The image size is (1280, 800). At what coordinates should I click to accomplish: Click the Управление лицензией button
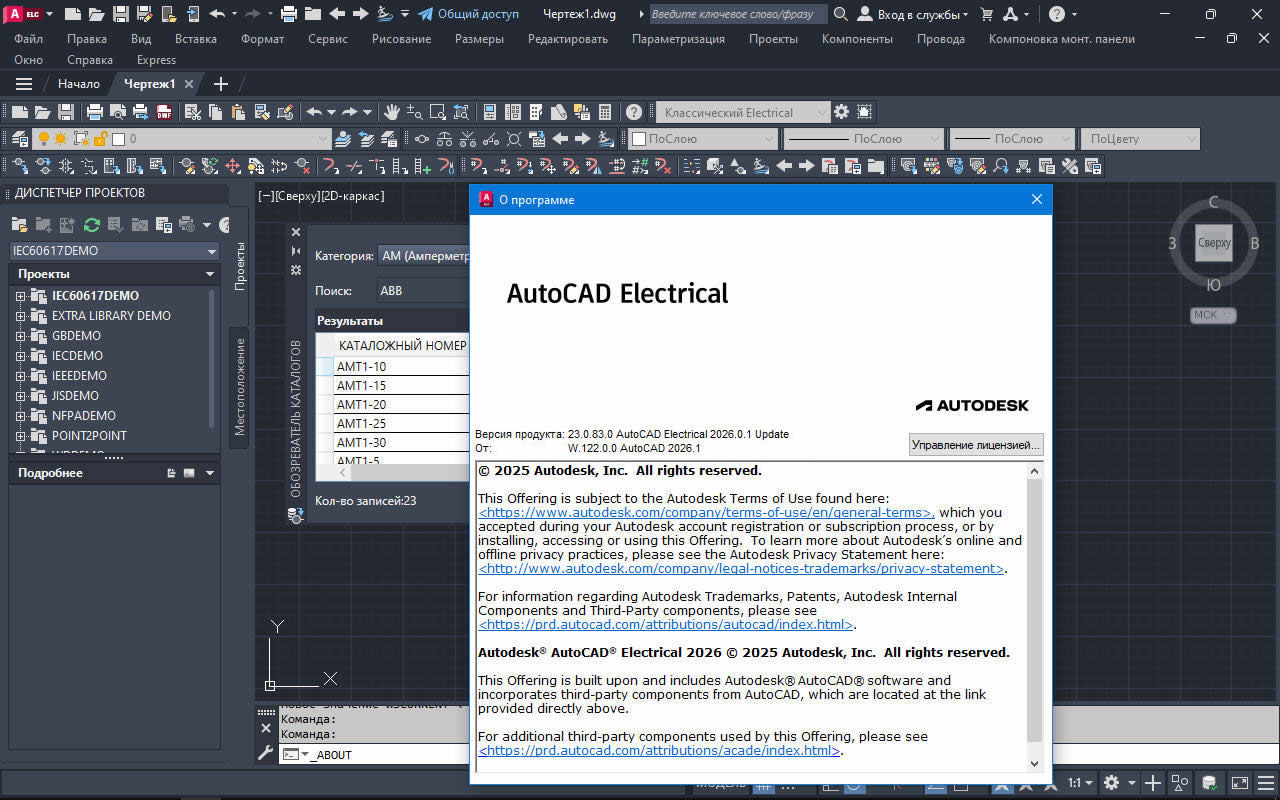point(976,444)
